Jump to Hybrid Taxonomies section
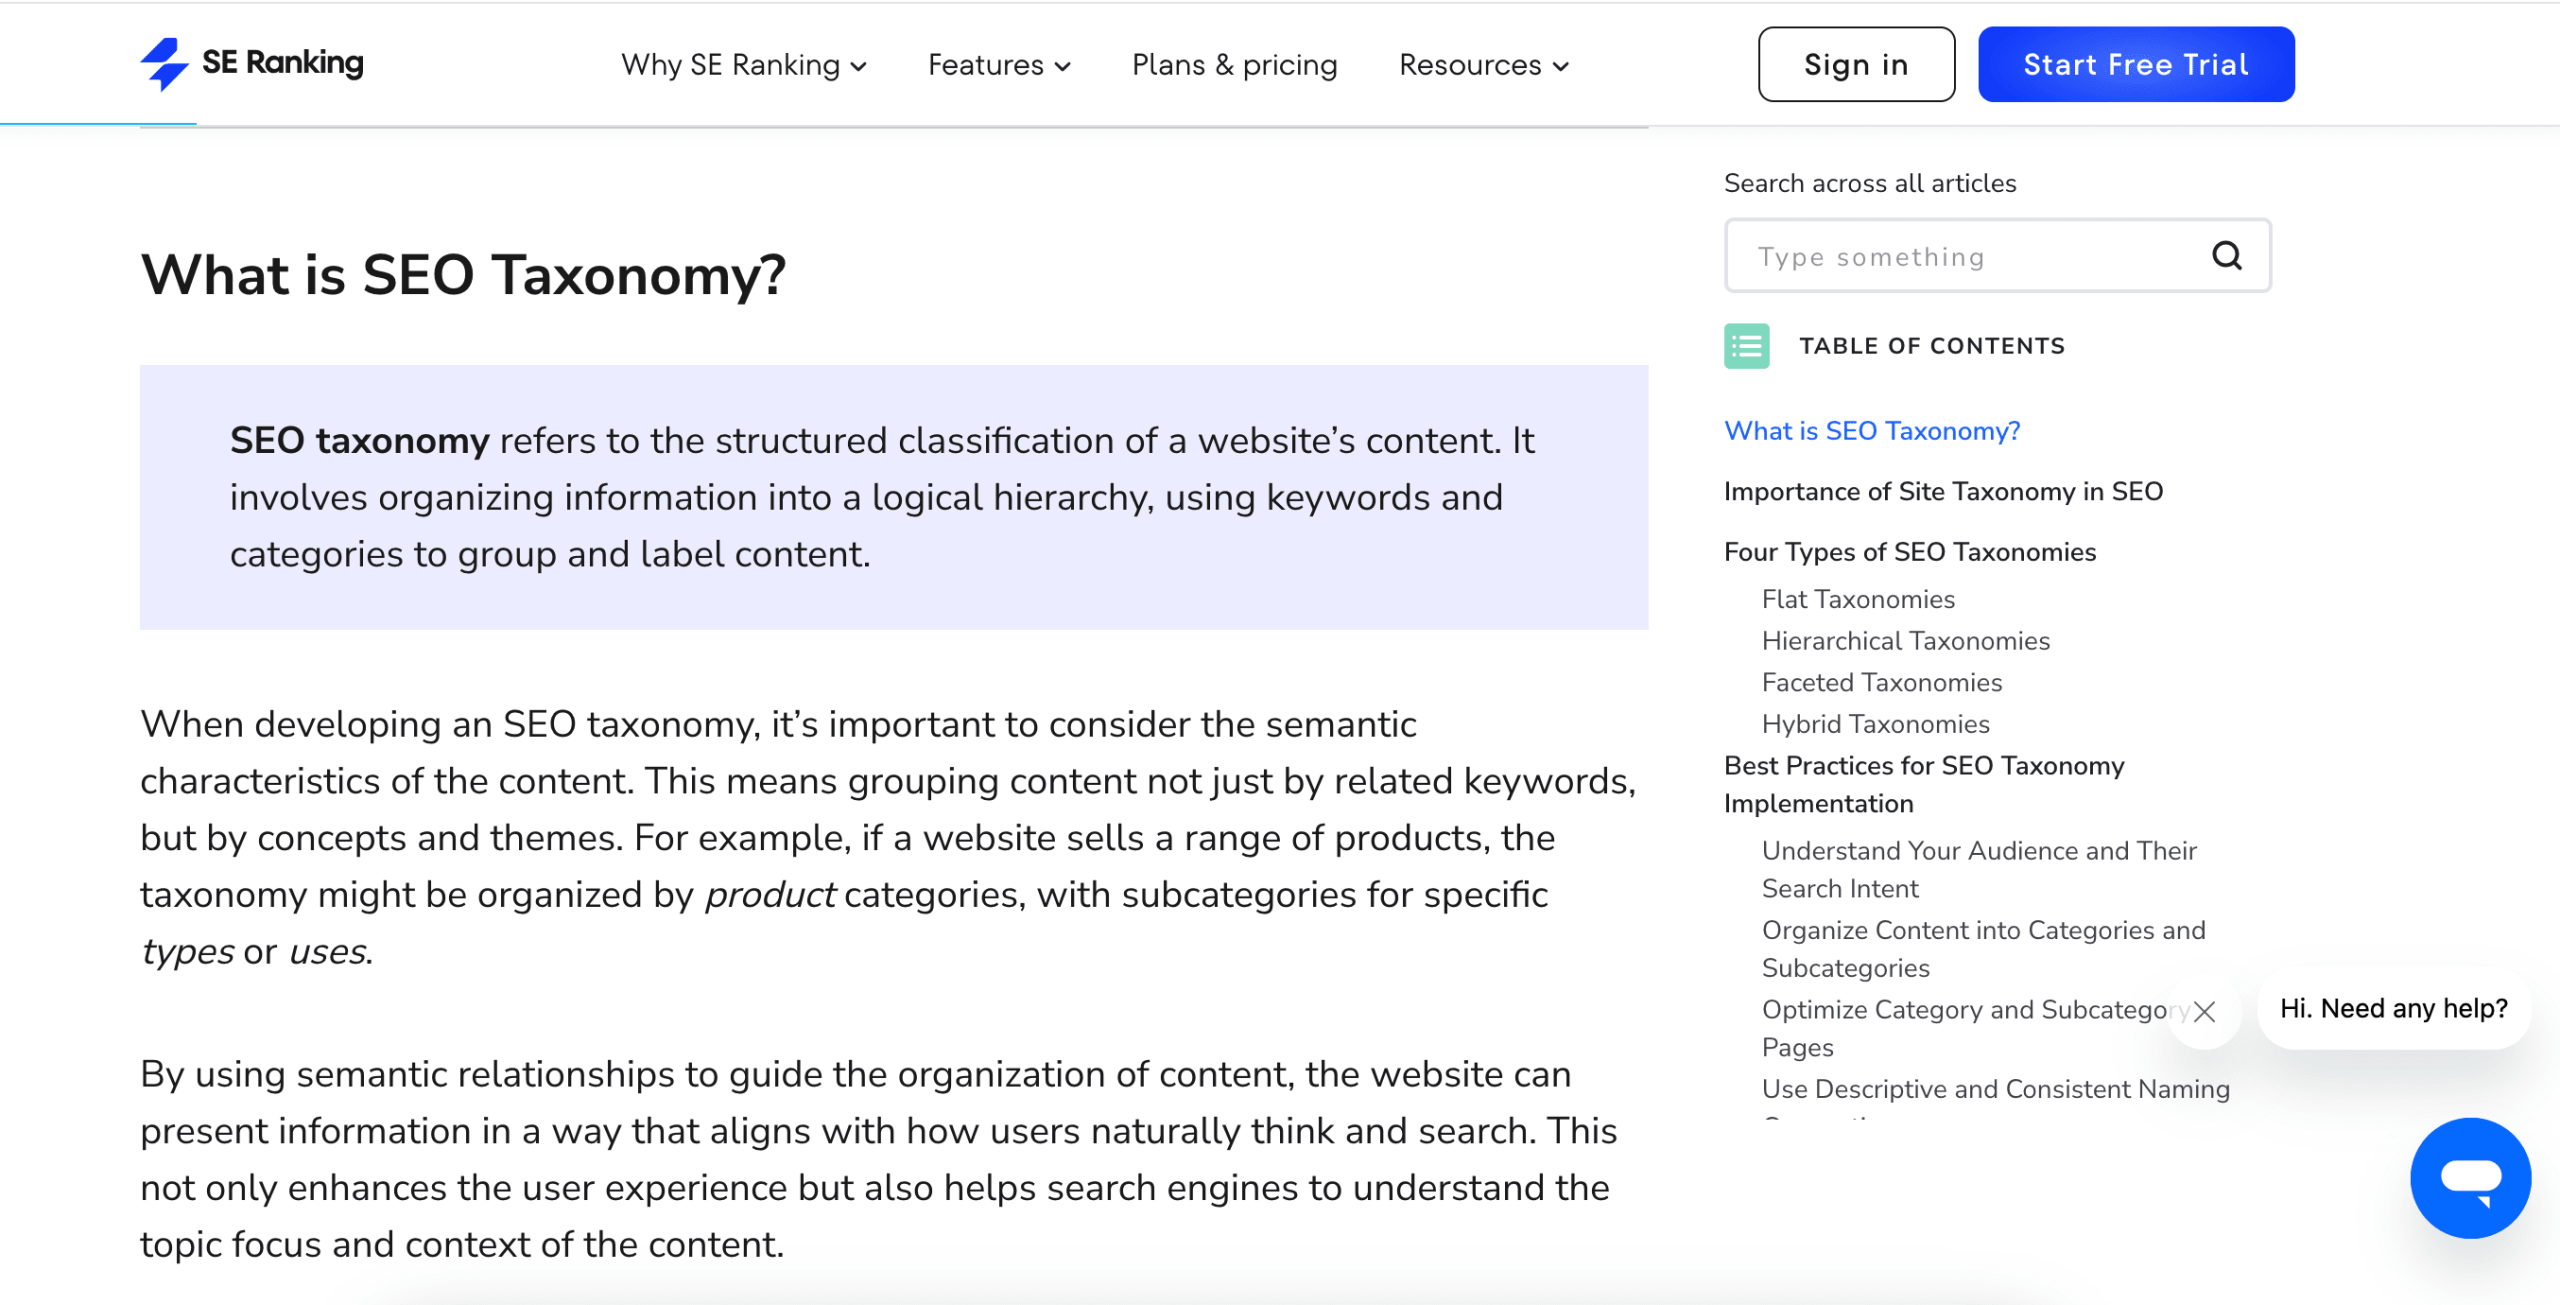Image resolution: width=2560 pixels, height=1305 pixels. click(x=1876, y=724)
